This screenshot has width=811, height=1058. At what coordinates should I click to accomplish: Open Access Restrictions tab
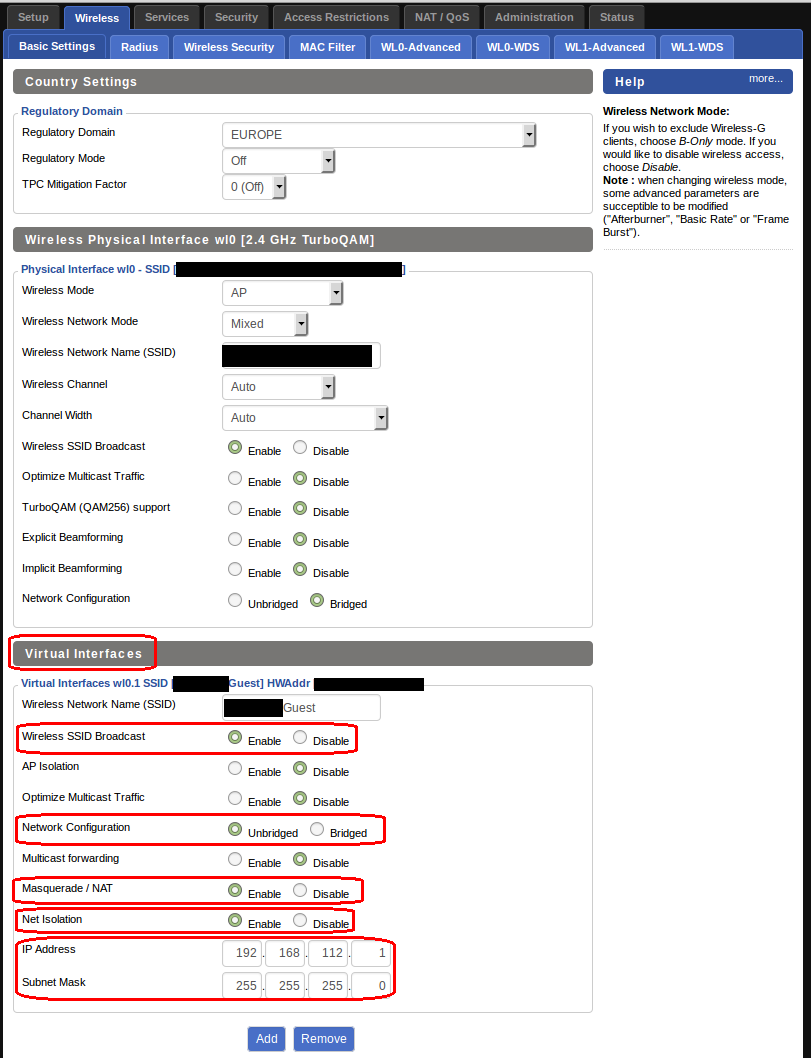pos(336,17)
